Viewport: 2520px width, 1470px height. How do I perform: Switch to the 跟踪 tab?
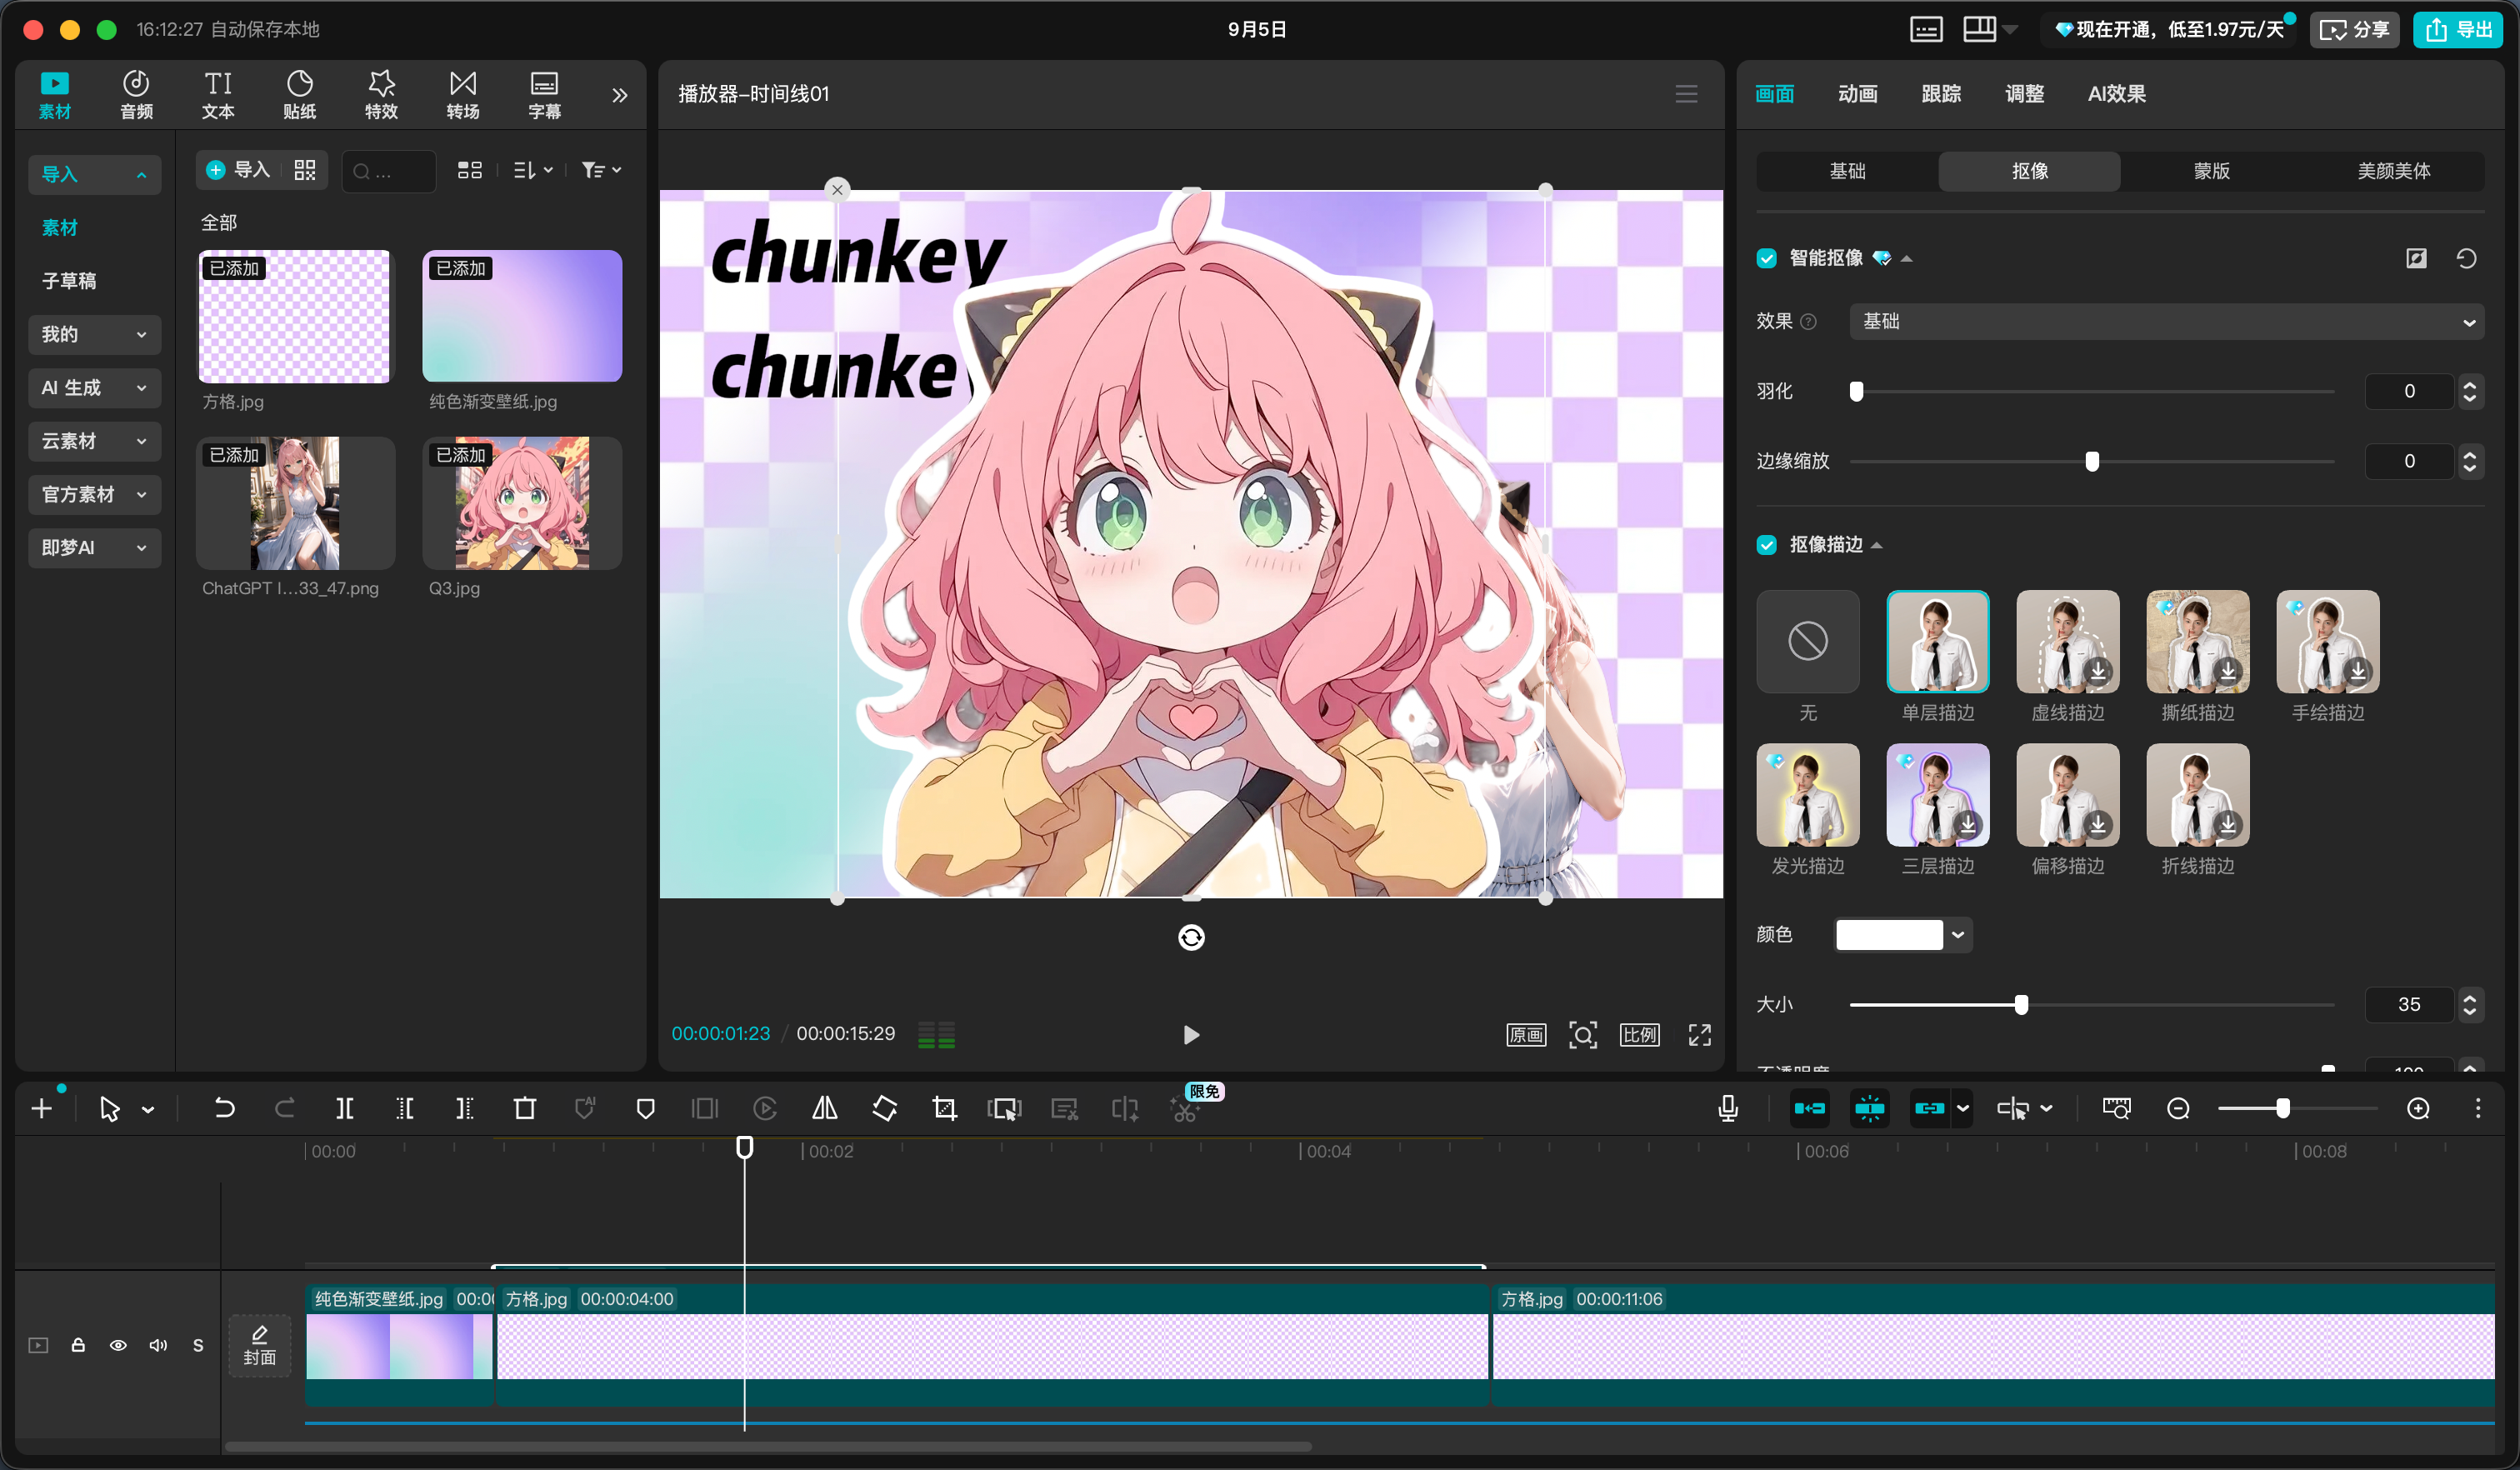[x=1941, y=94]
